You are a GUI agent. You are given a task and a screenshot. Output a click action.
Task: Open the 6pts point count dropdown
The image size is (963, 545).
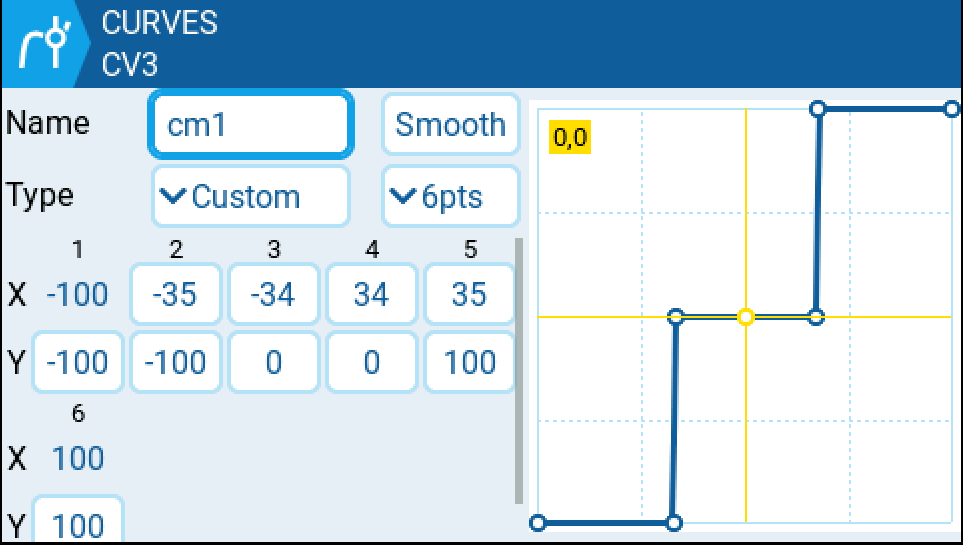tap(450, 196)
